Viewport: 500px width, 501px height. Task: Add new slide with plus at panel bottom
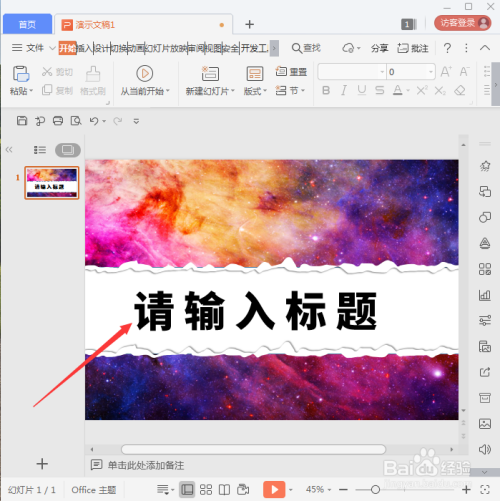tap(42, 464)
